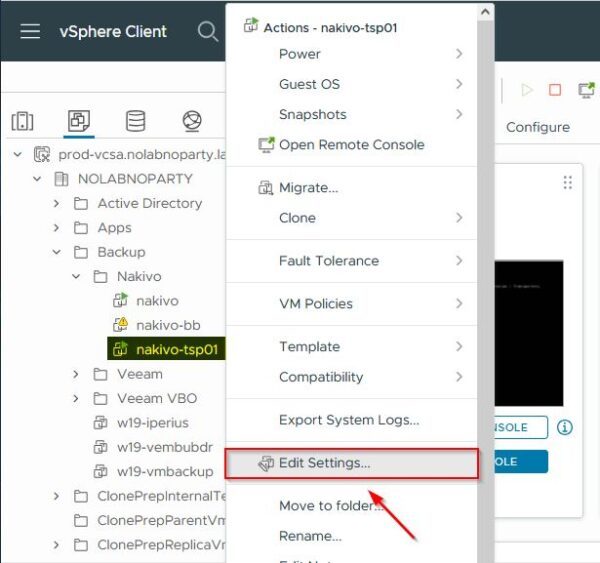Click the Actions menu scrollbar track
Screen dimensions: 600x563
coord(485,291)
